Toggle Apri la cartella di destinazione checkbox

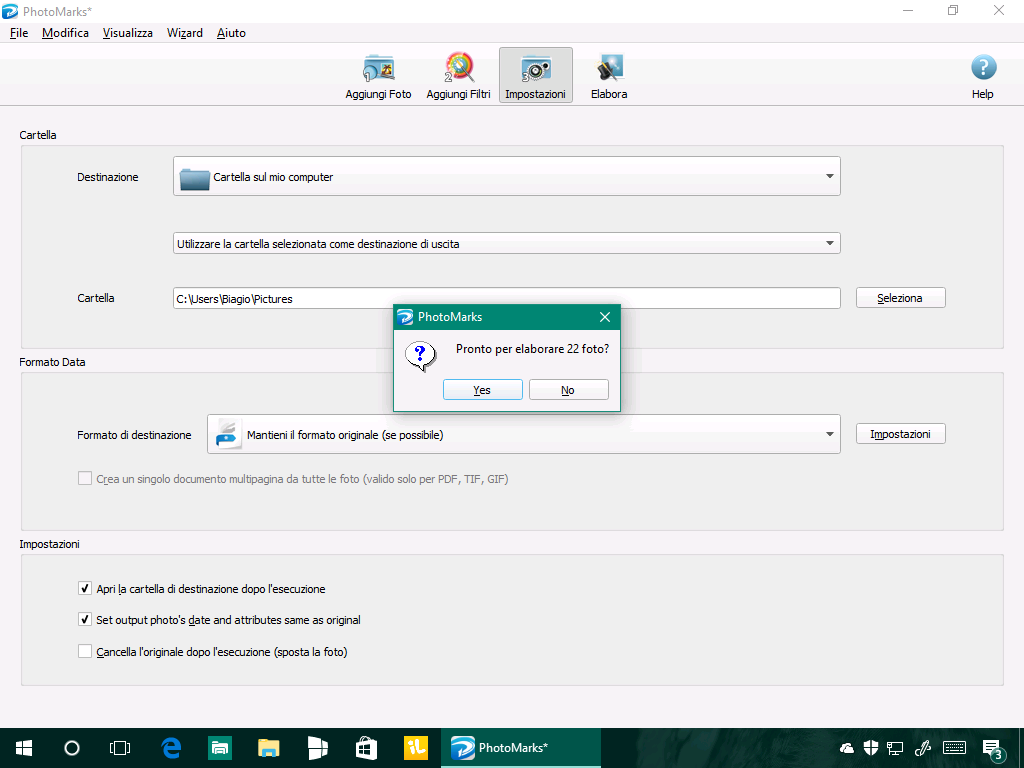click(85, 588)
